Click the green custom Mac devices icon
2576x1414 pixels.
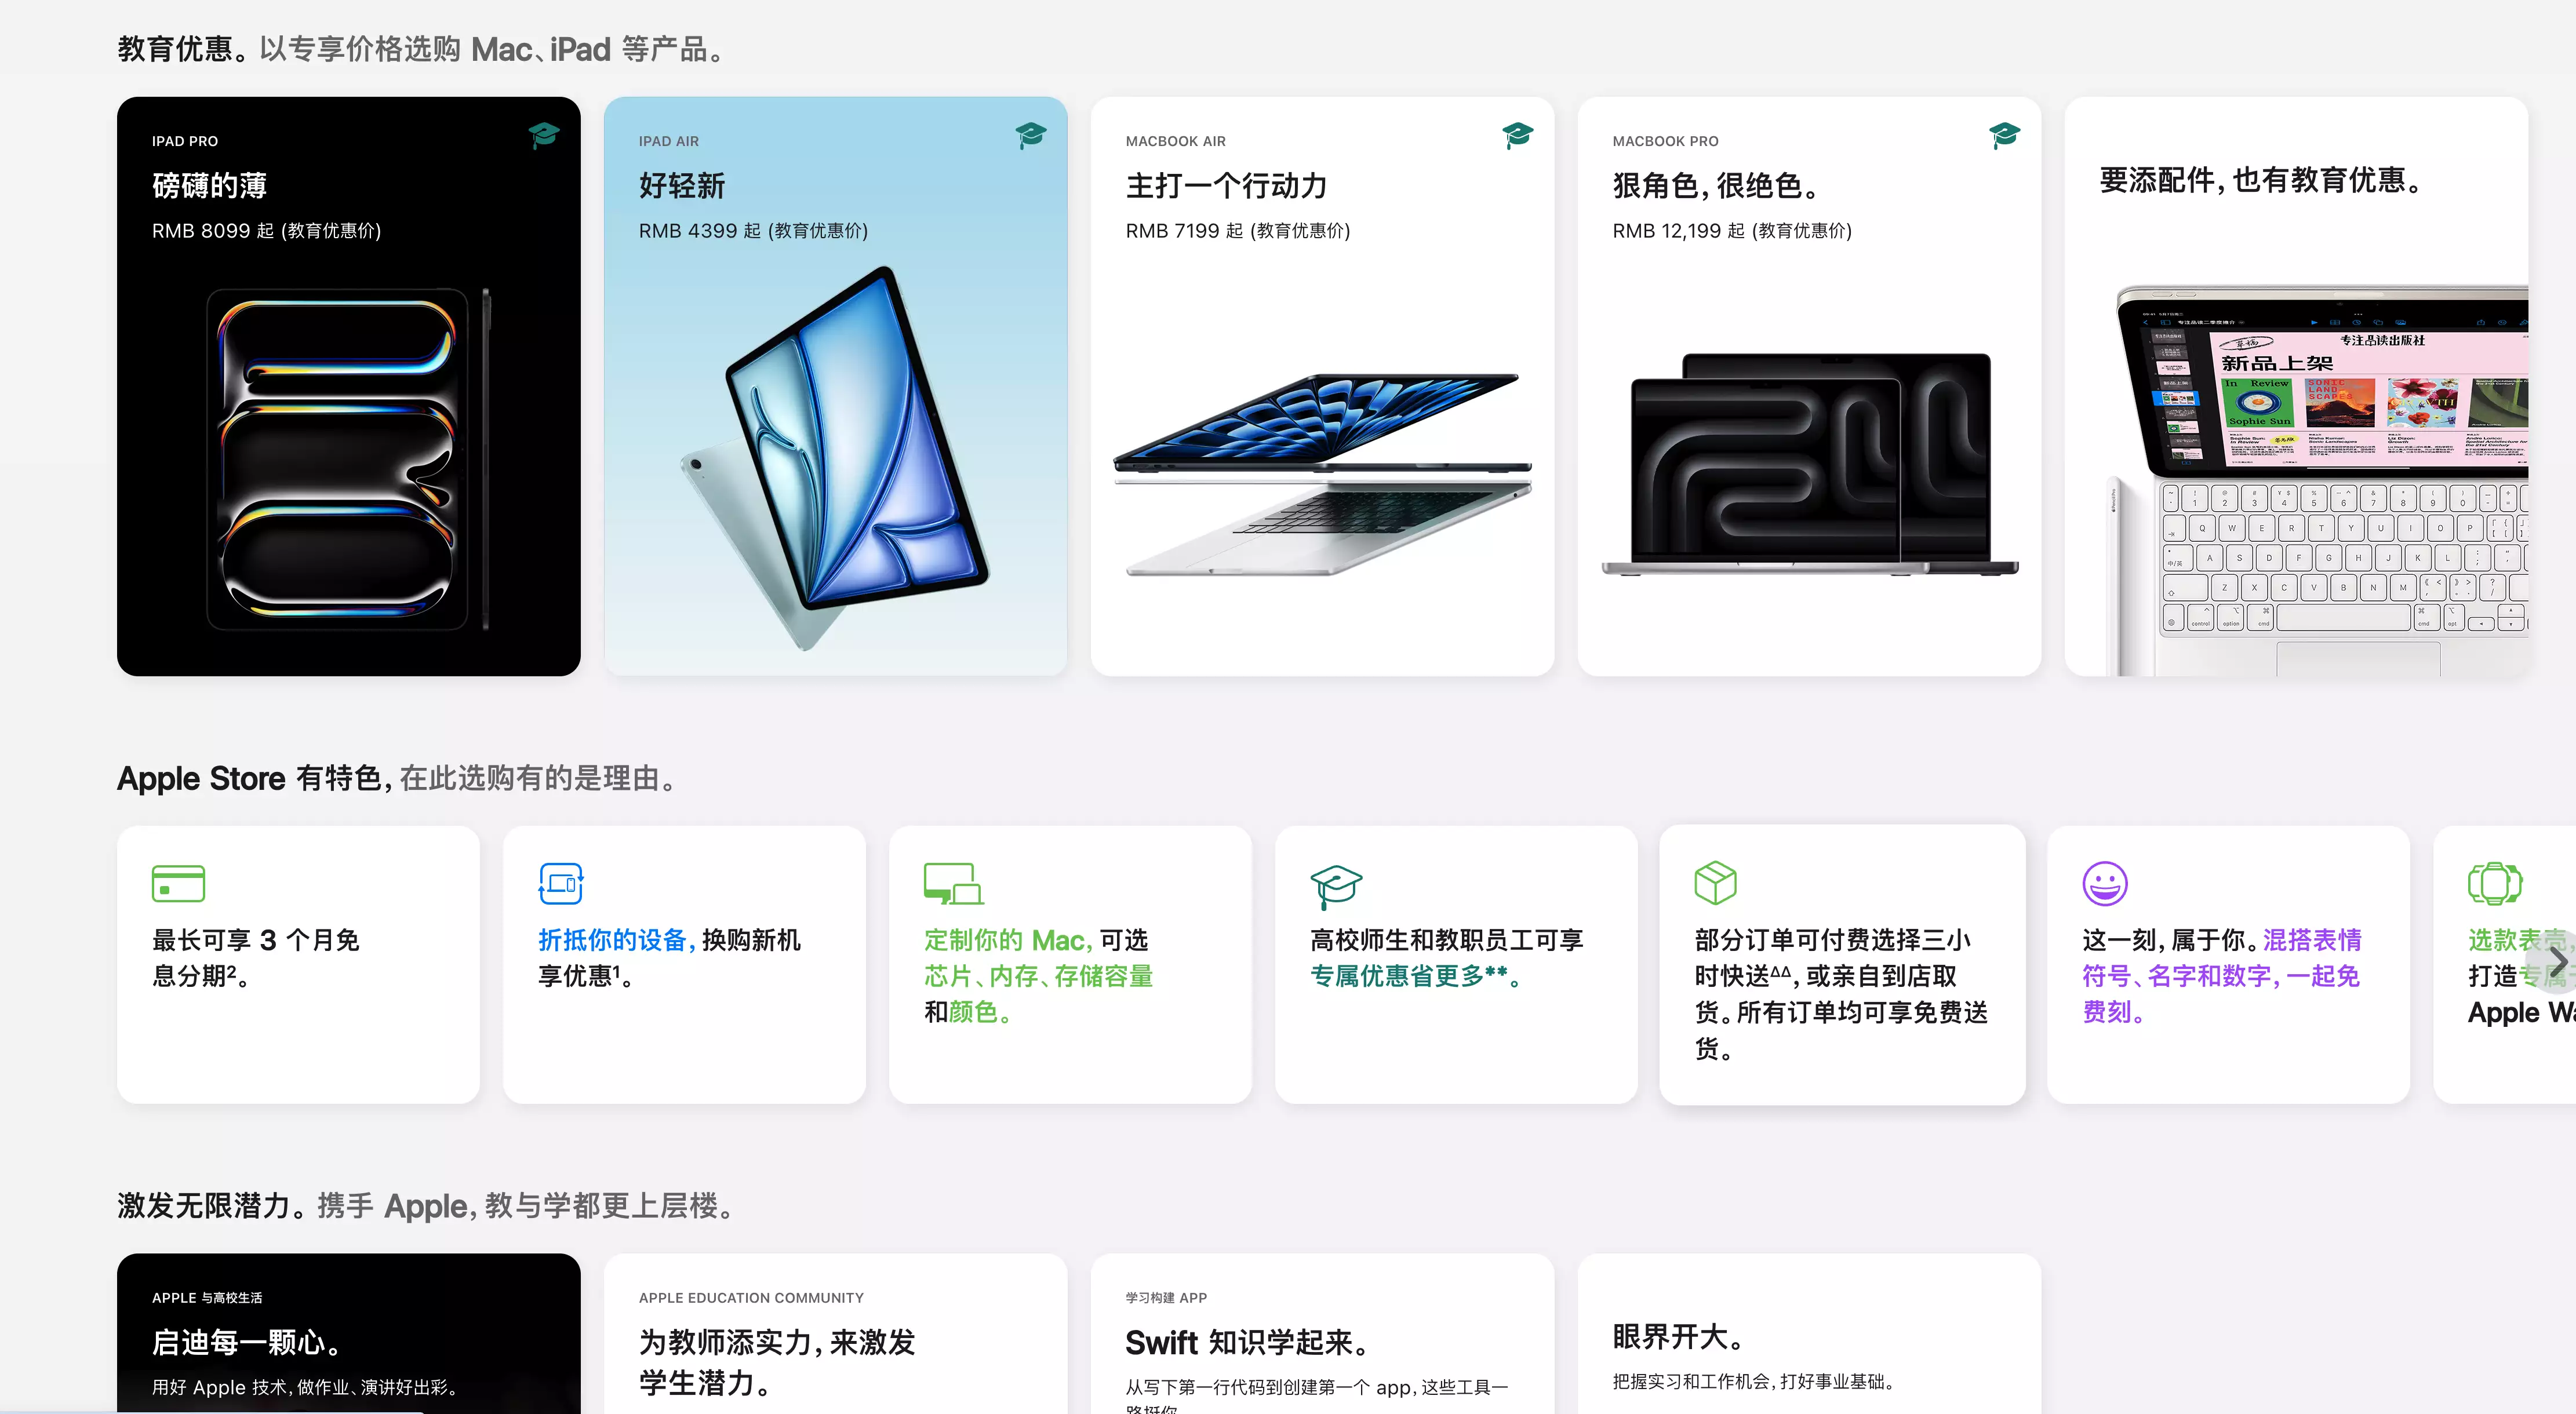(953, 884)
